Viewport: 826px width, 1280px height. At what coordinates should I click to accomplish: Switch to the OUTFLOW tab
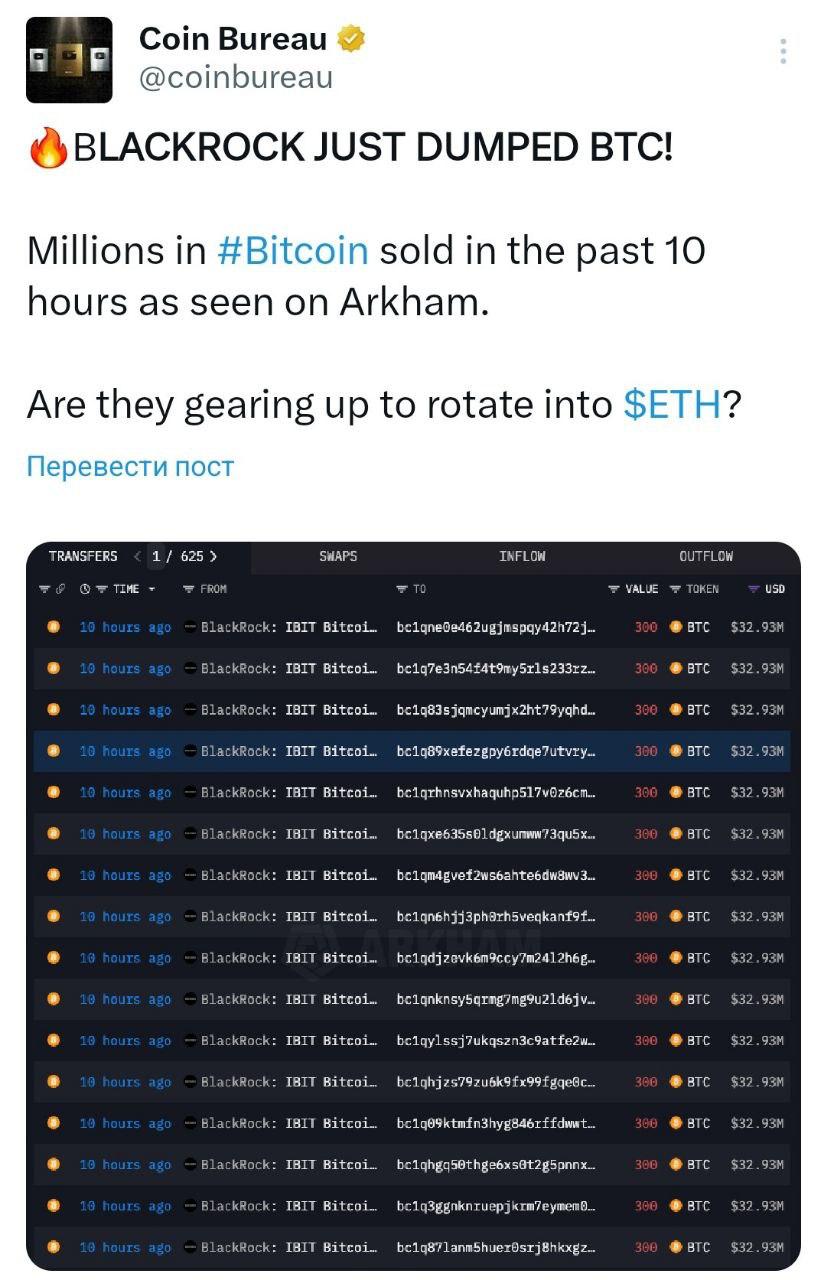[x=705, y=556]
